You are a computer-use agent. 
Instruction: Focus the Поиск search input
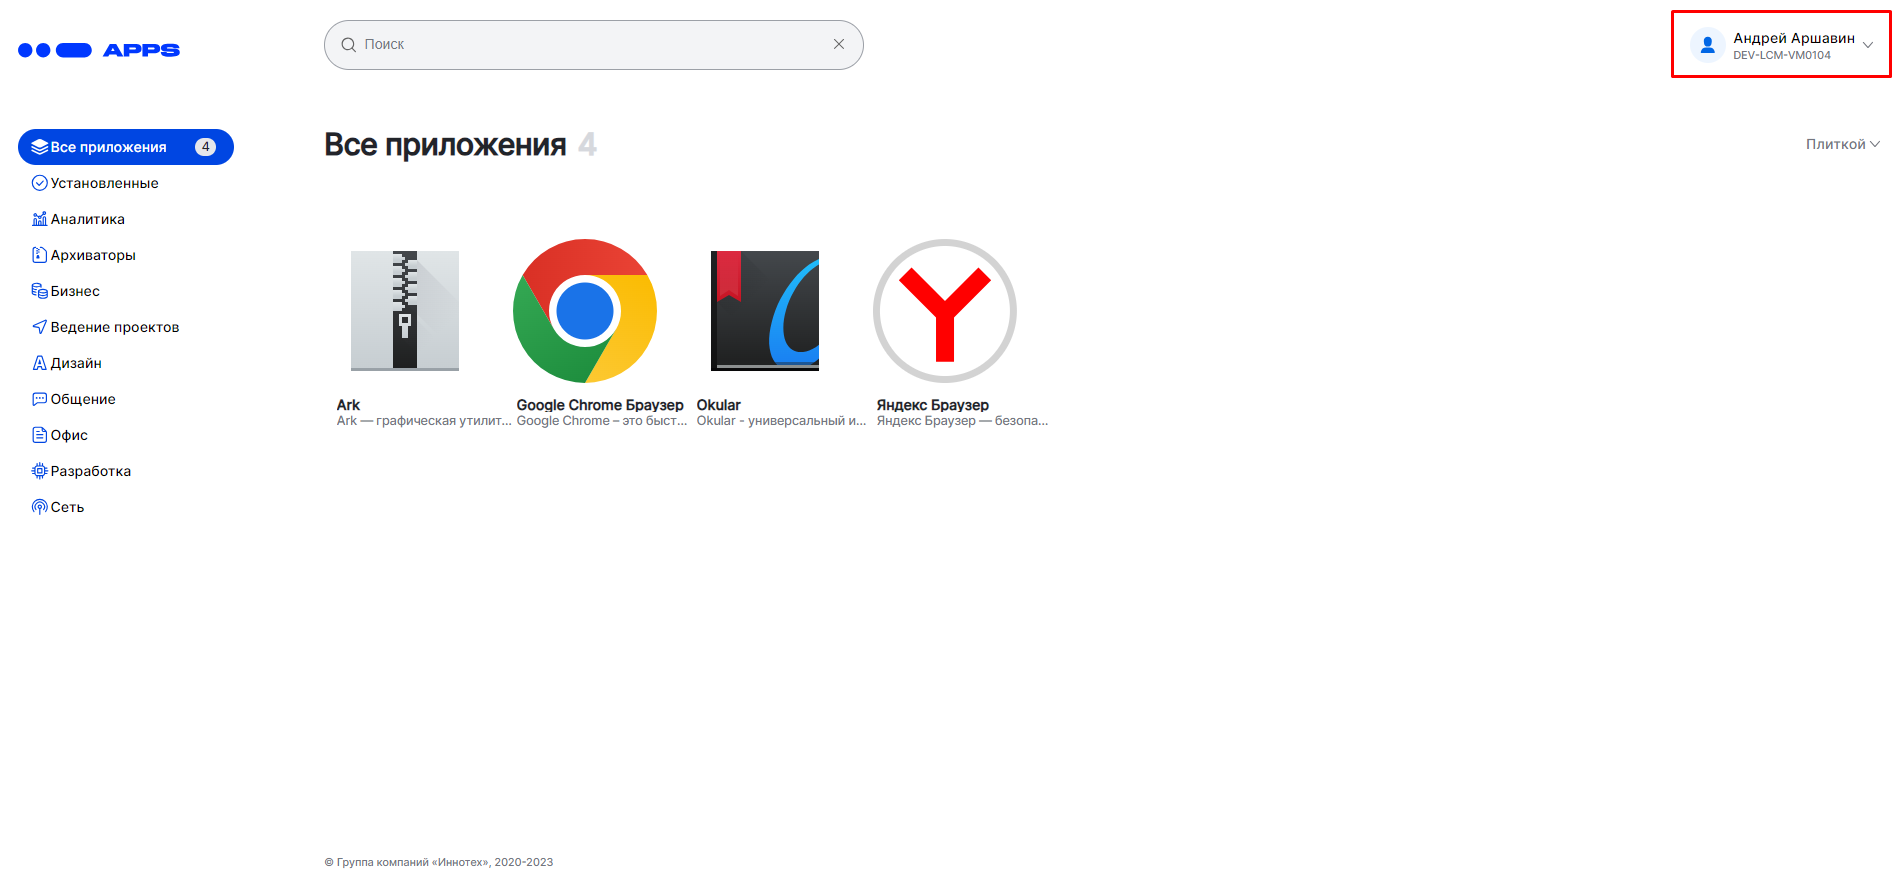click(x=590, y=45)
